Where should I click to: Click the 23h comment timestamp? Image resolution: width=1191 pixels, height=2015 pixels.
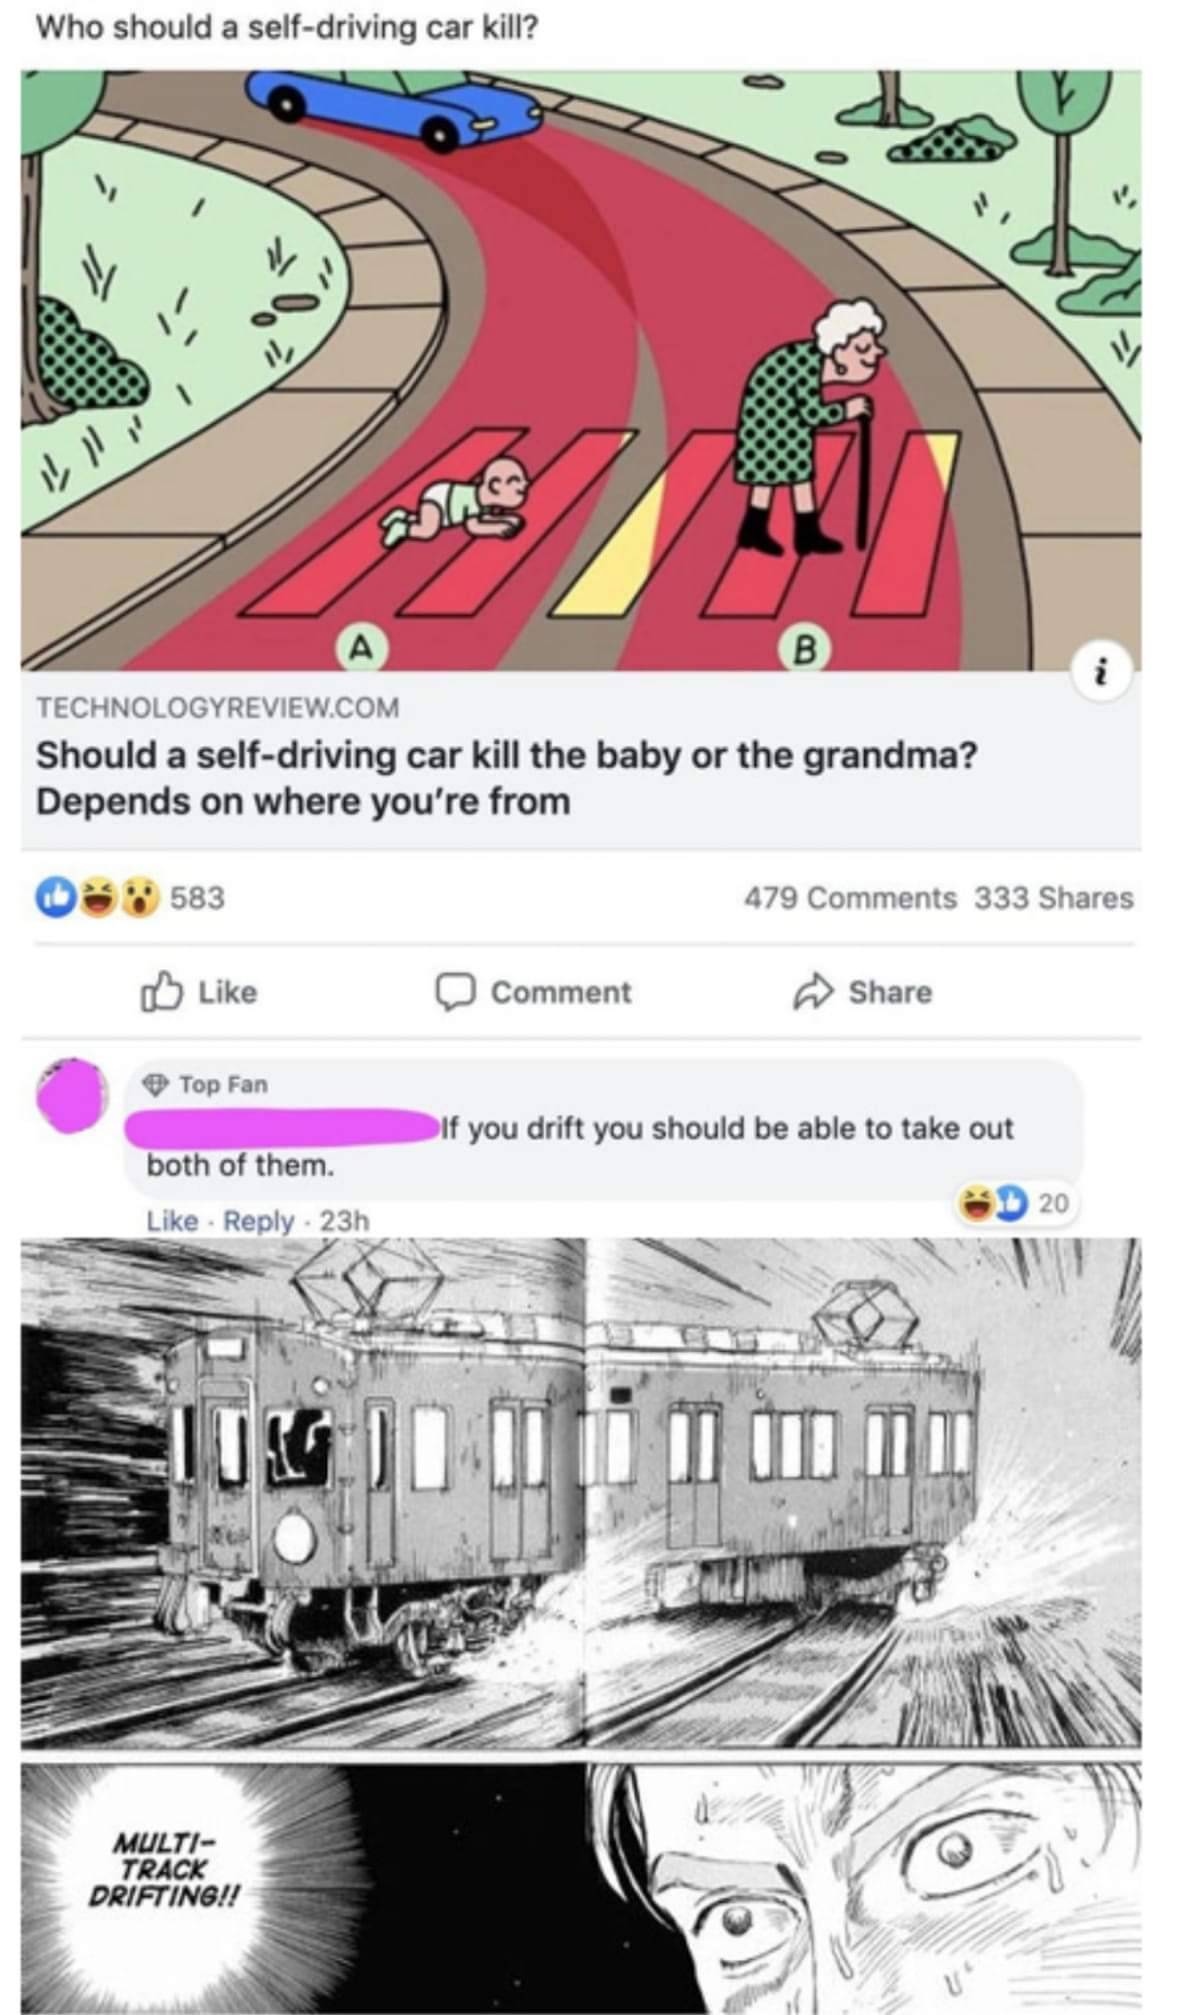click(344, 1221)
